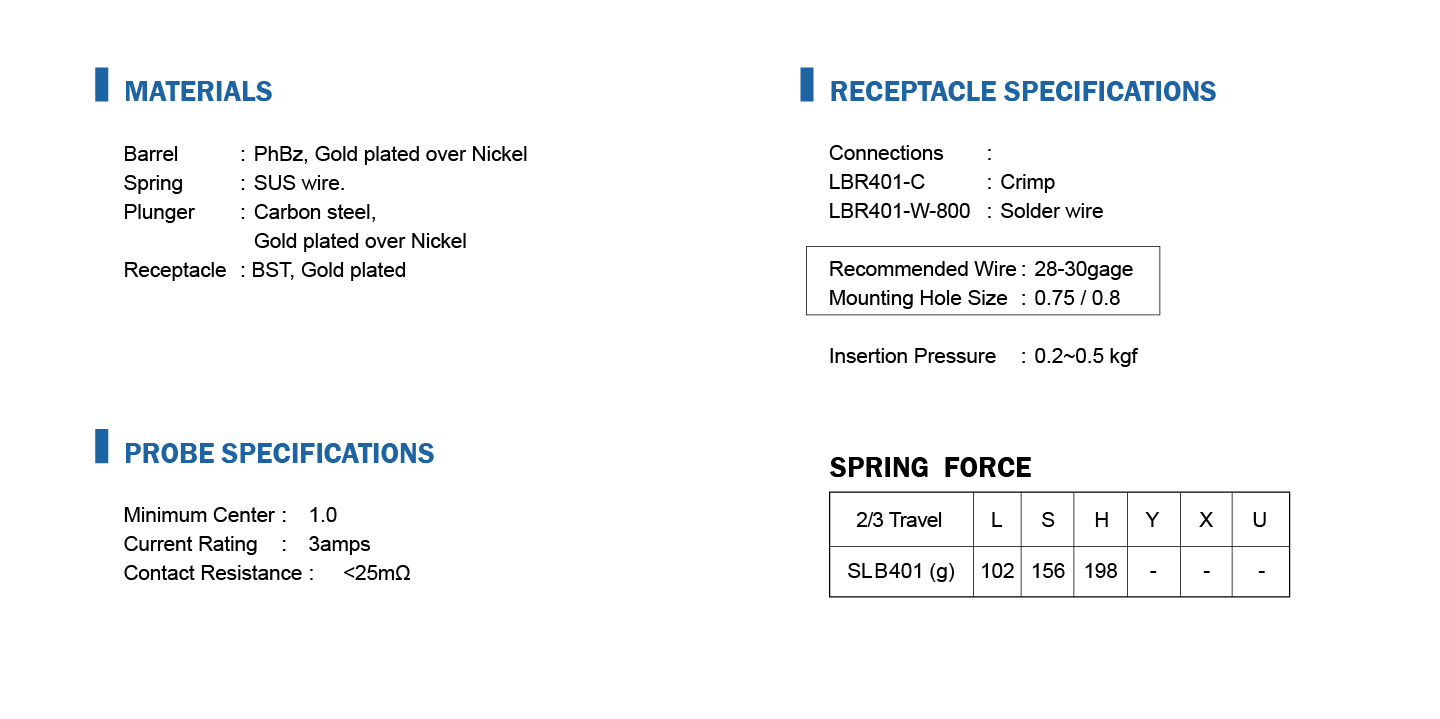Click the SPRING FORCE title
Viewport: 1440px width, 719px height.
coord(930,468)
